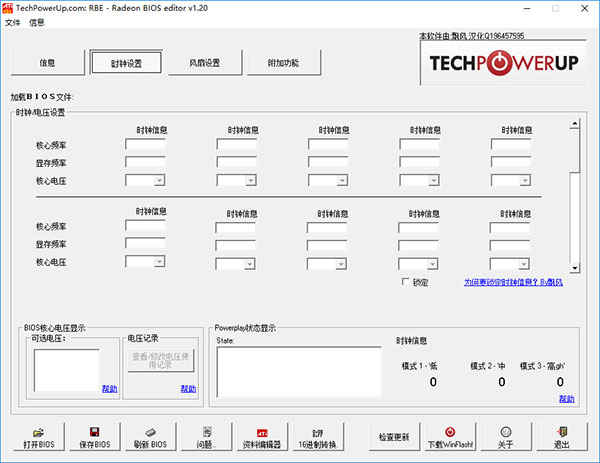Click the 模式 1 - 低 value 0
Screen dimensions: 600x463
433,382
